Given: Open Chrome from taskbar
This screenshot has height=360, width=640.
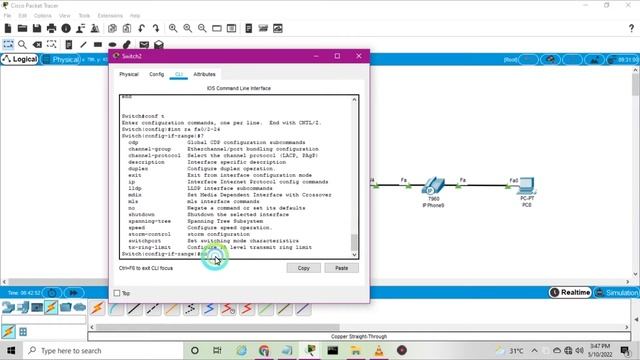Looking at the screenshot, I should tap(264, 351).
